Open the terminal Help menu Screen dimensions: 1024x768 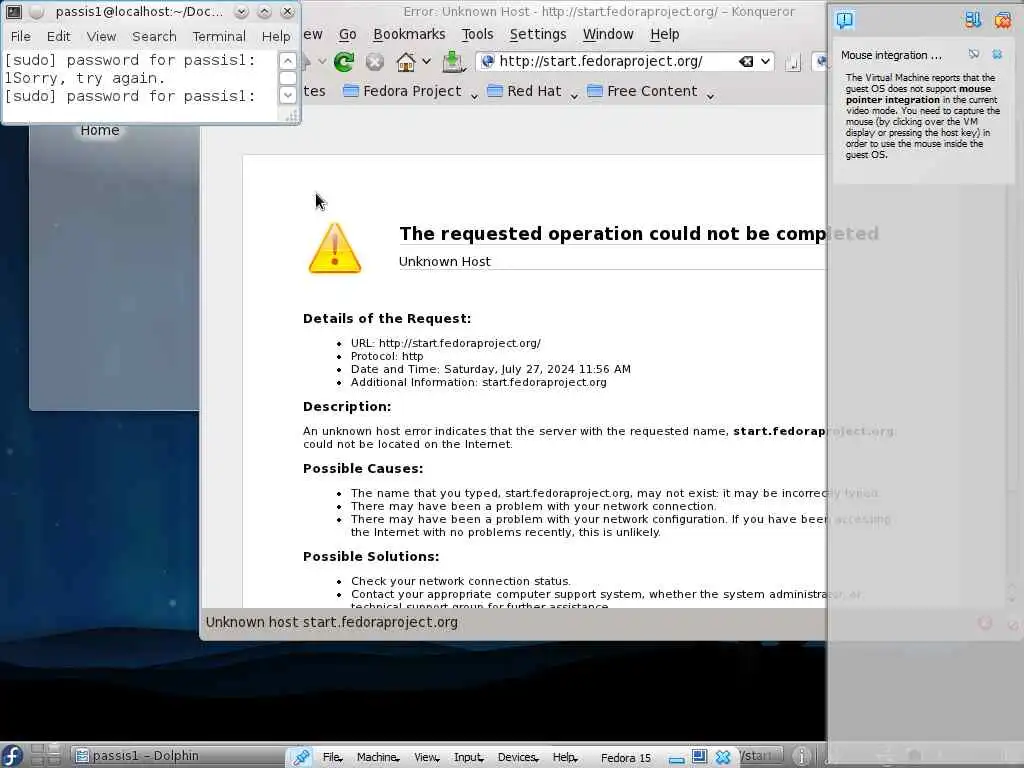click(276, 37)
